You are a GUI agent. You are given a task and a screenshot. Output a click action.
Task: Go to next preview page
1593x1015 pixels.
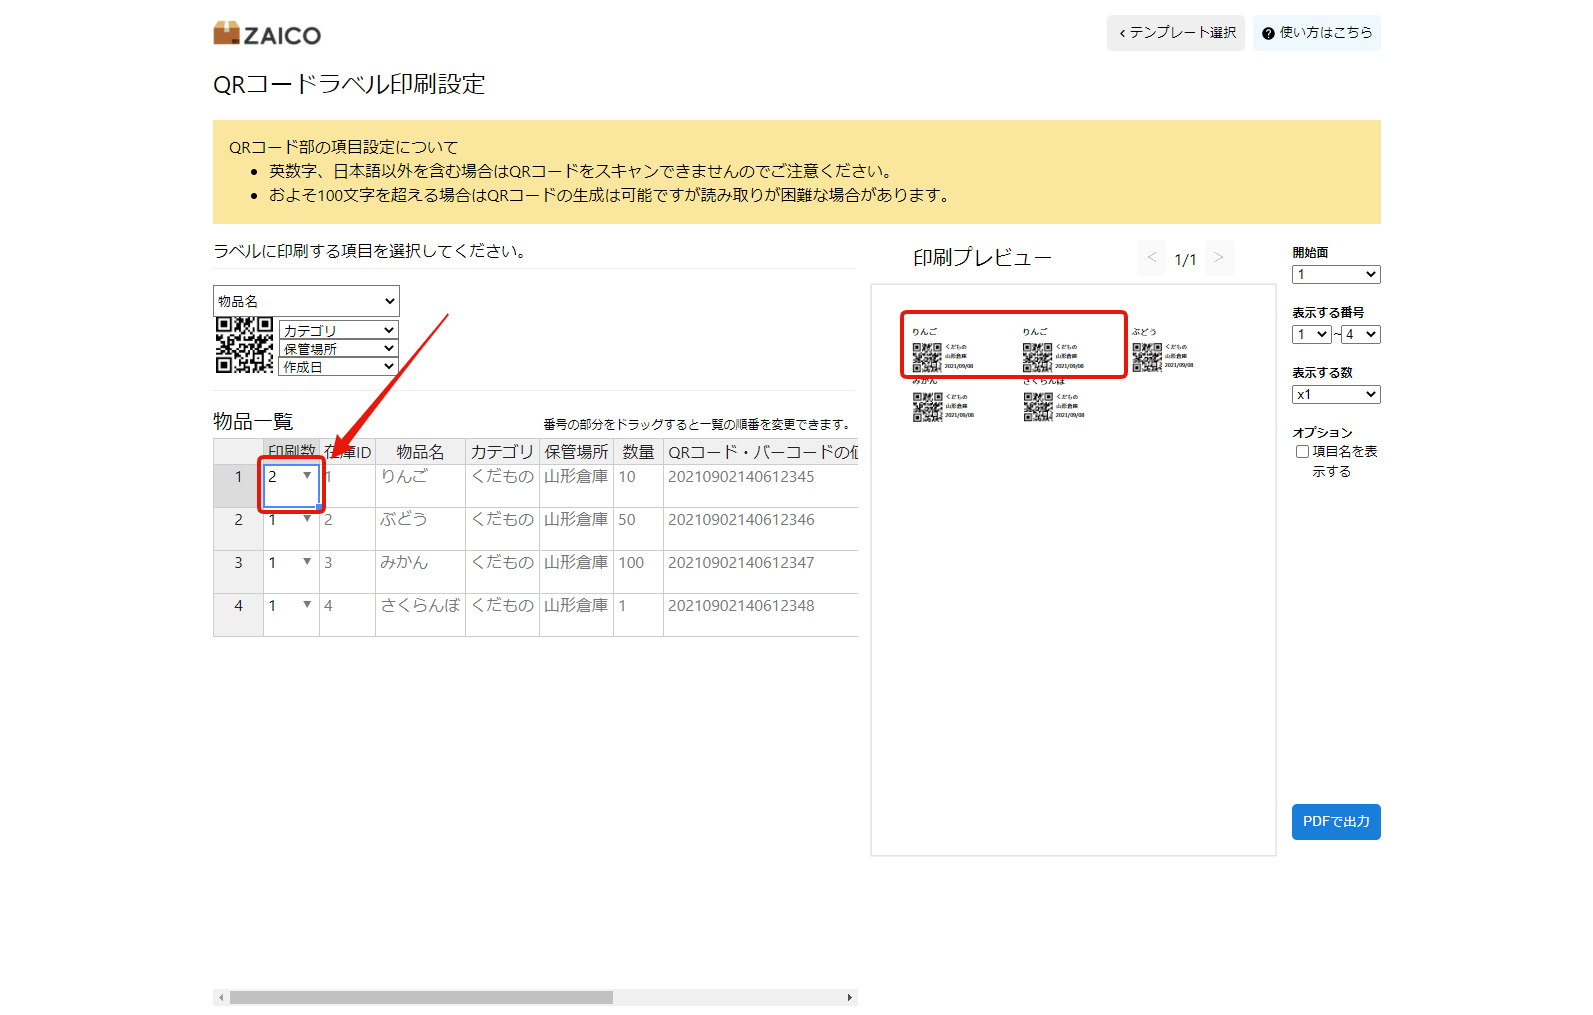pyautogui.click(x=1219, y=258)
